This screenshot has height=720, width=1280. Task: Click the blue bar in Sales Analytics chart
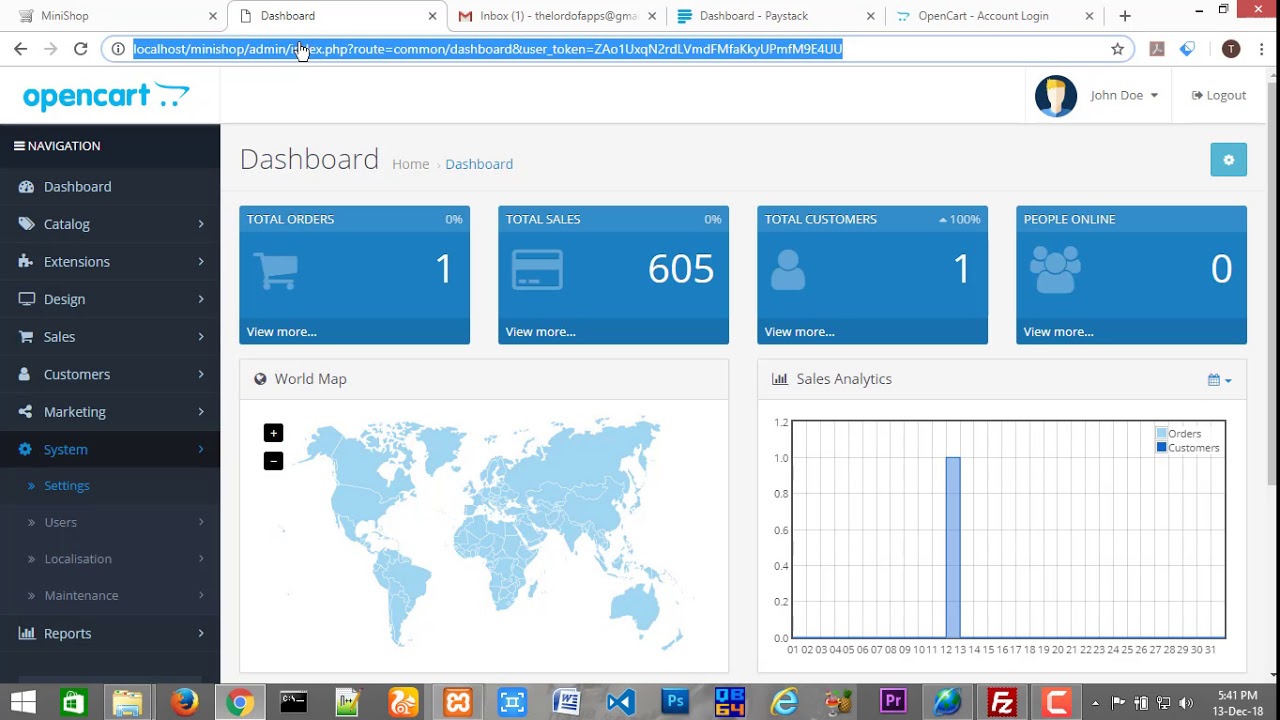(953, 547)
